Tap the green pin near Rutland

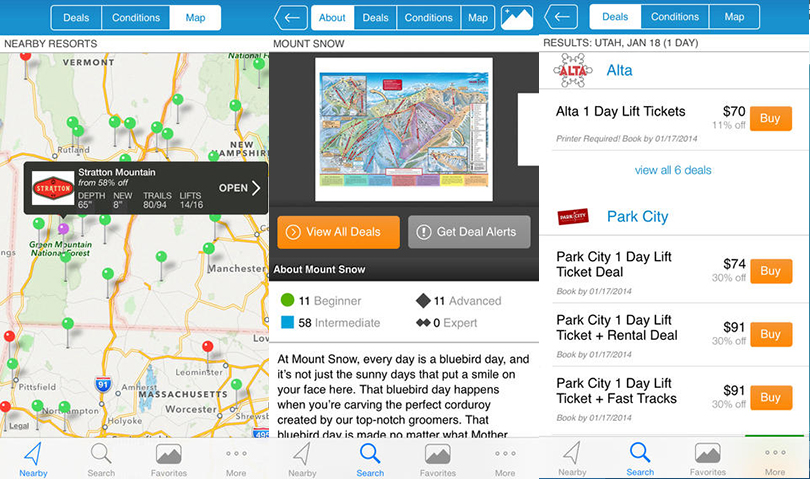78,131
